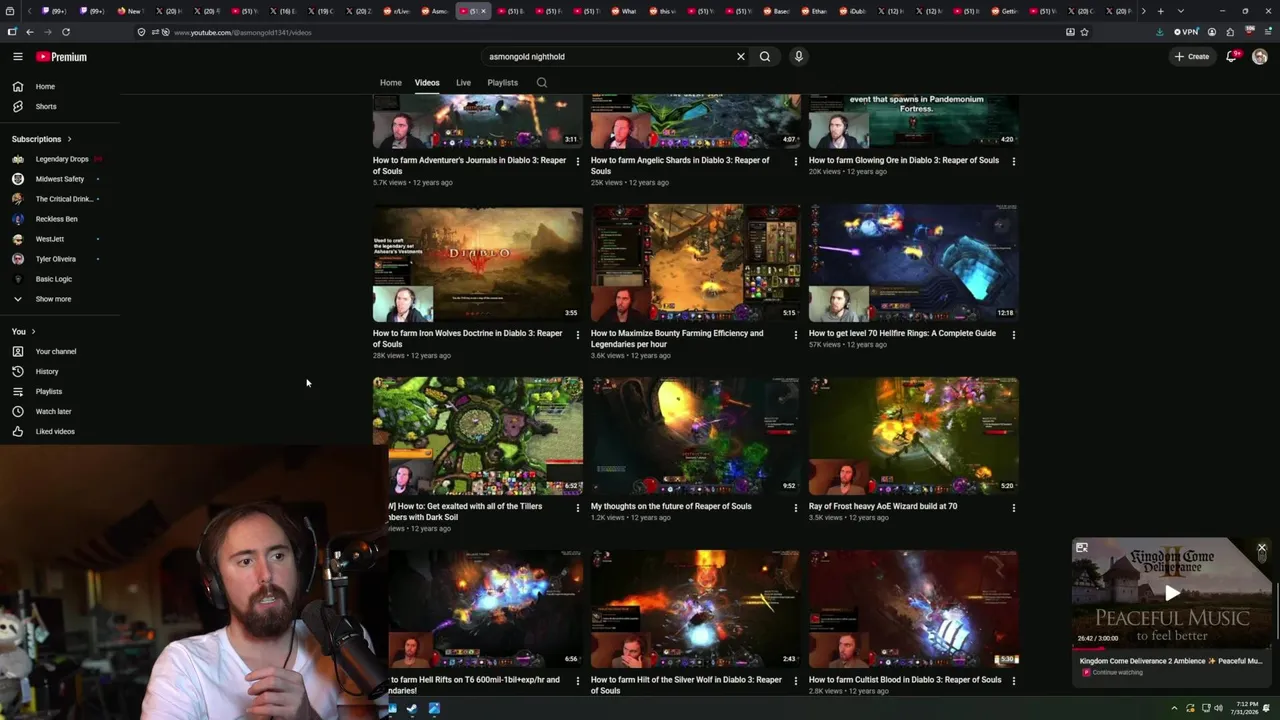Screen dimensions: 1280x720
Task: Open options for future of Reaper of Souls video
Action: click(x=796, y=507)
